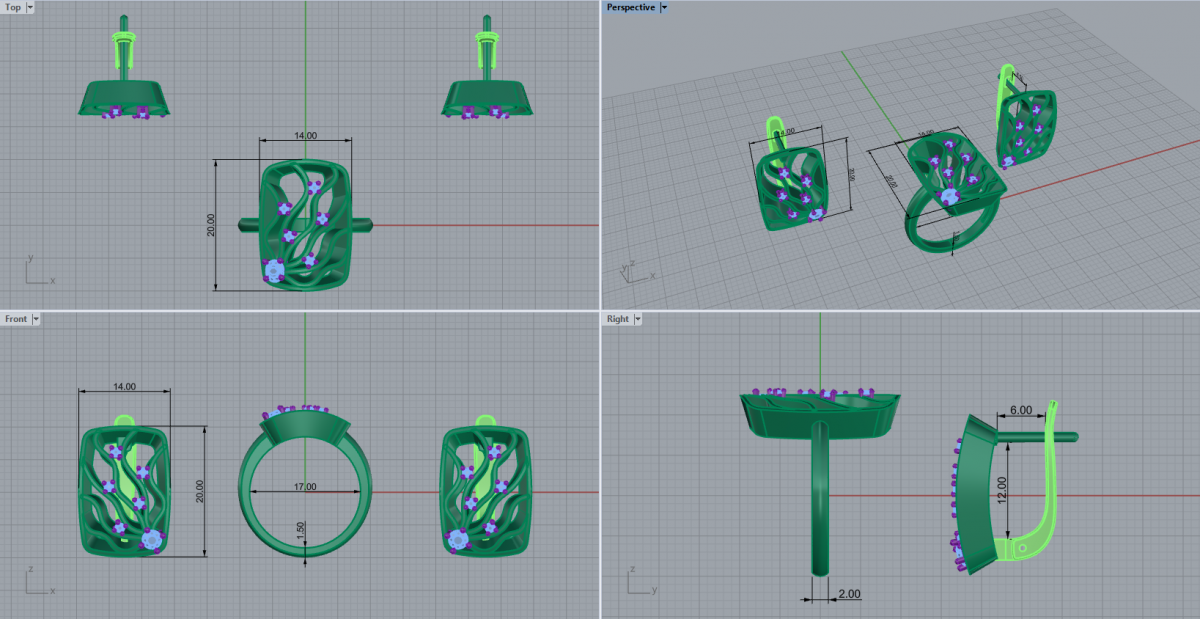Expand the Right viewport dropdown arrow
The height and width of the screenshot is (619, 1200).
(638, 319)
